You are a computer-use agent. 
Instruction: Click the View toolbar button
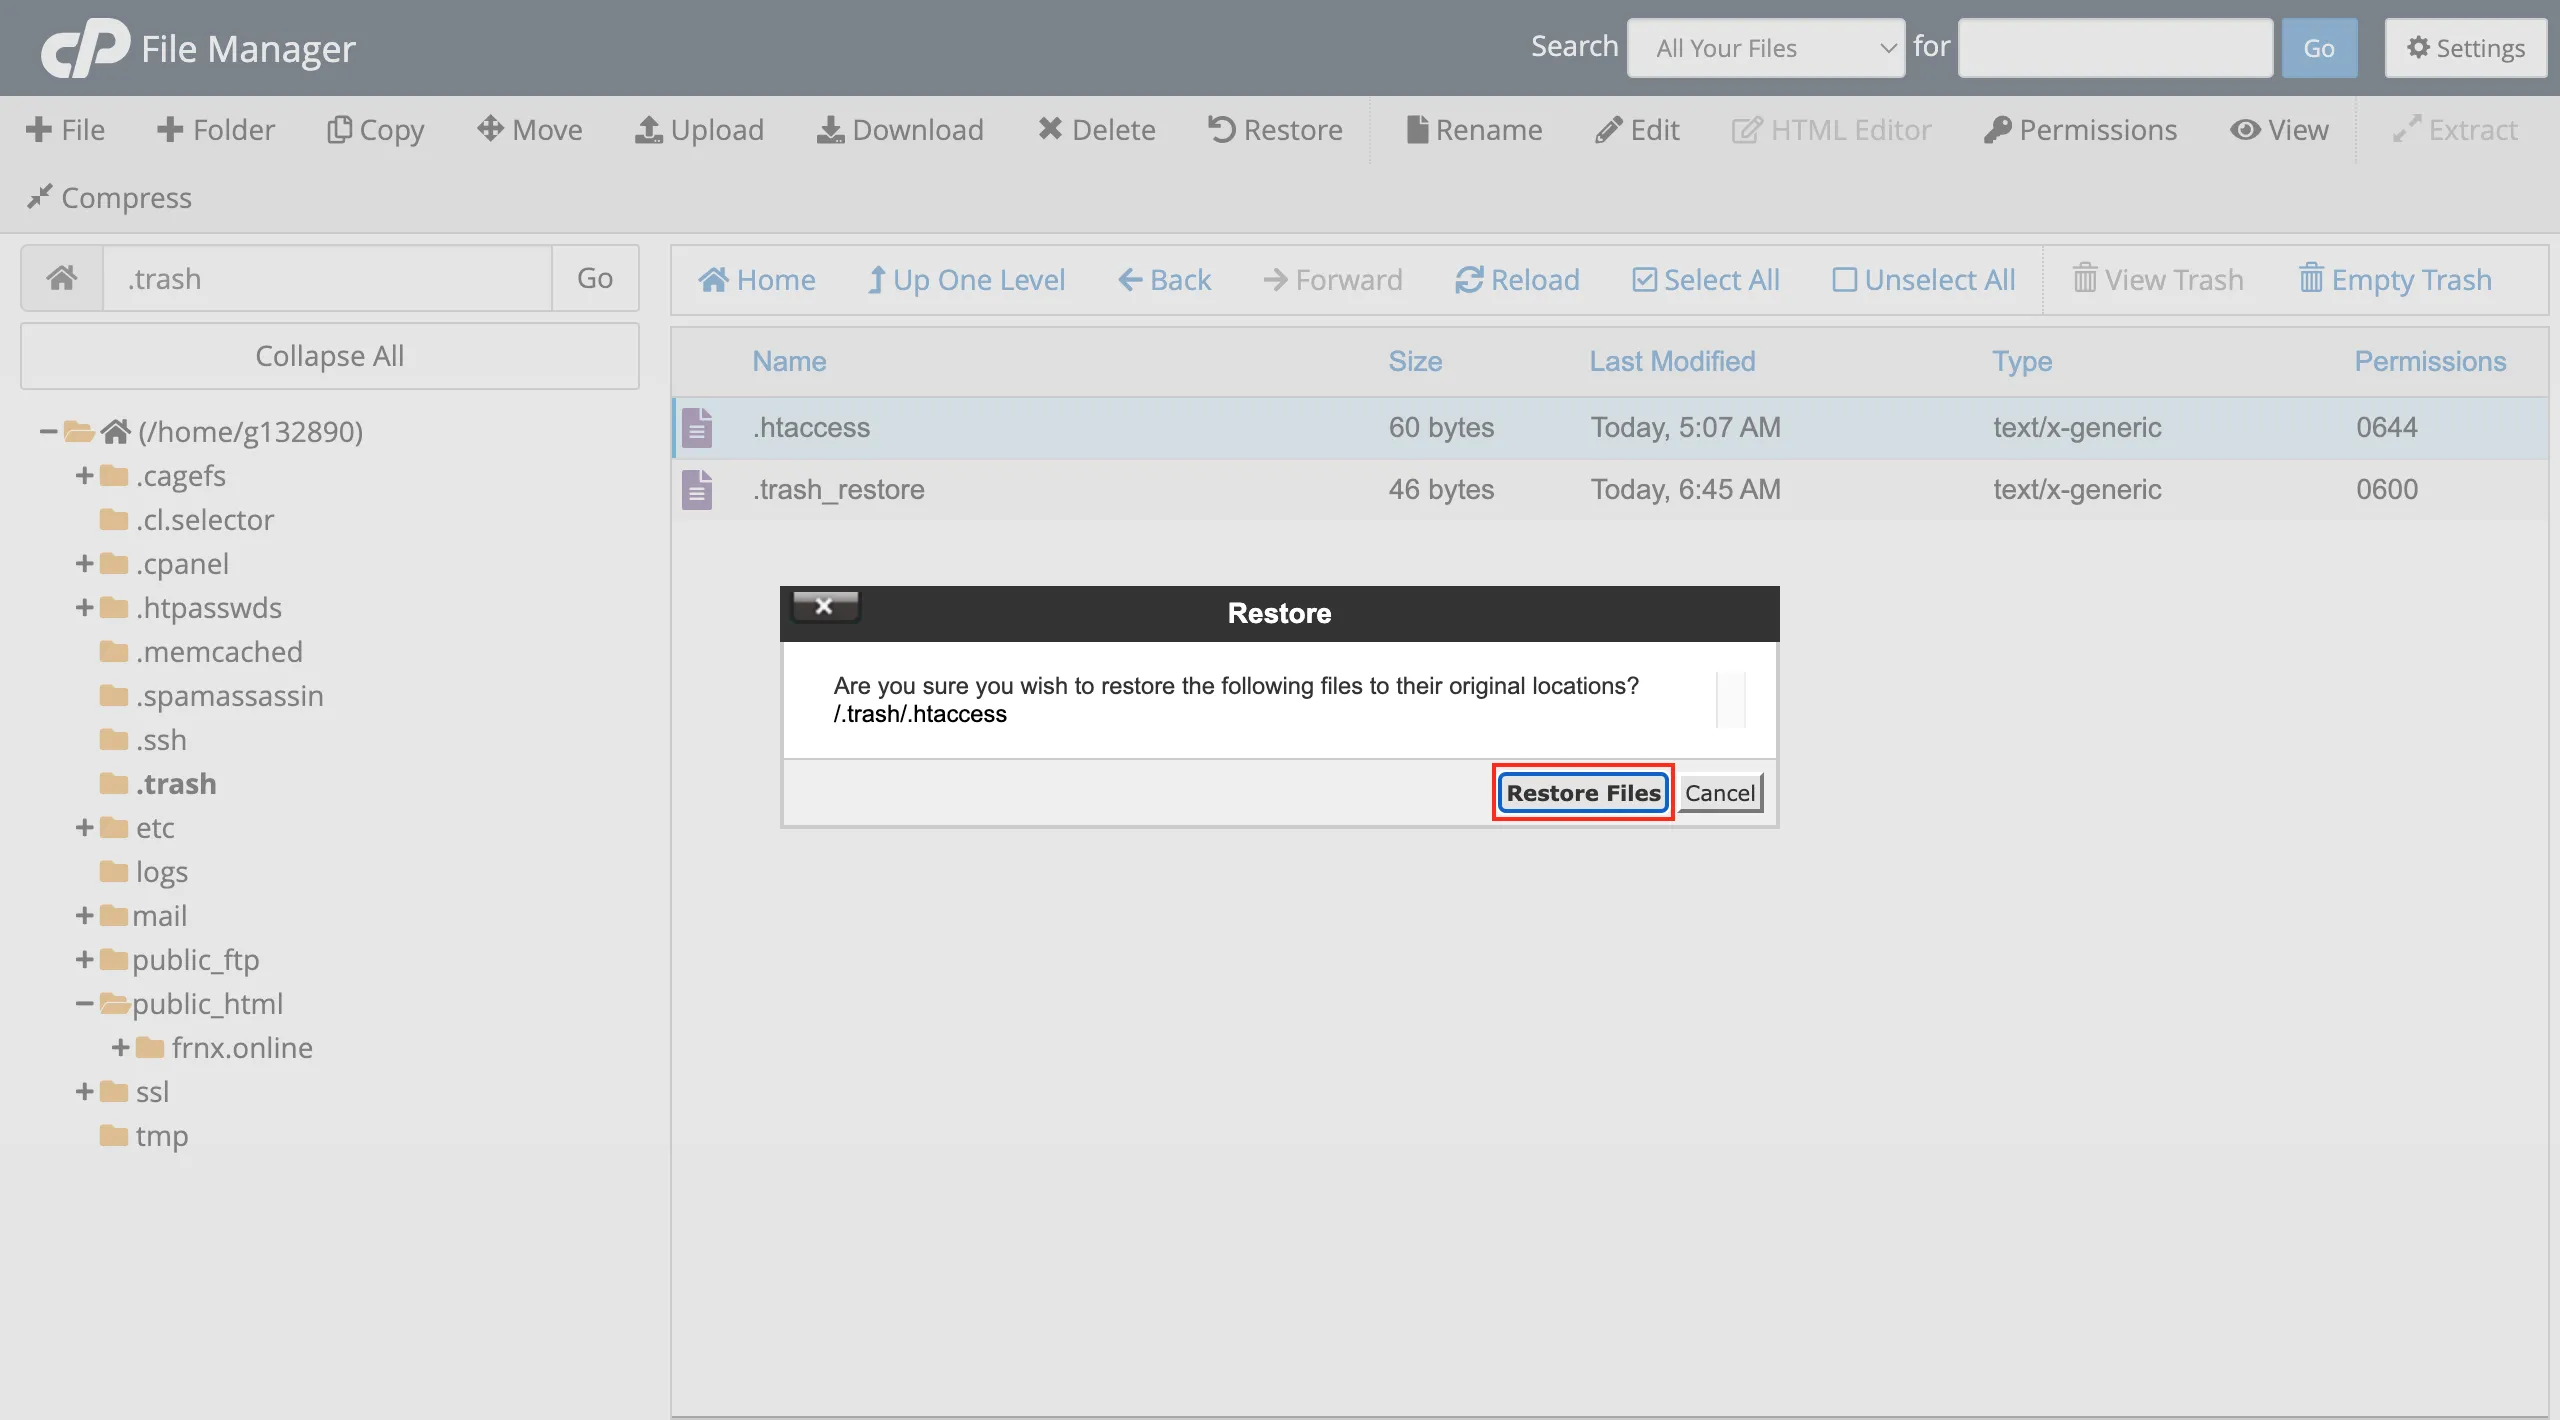2279,129
